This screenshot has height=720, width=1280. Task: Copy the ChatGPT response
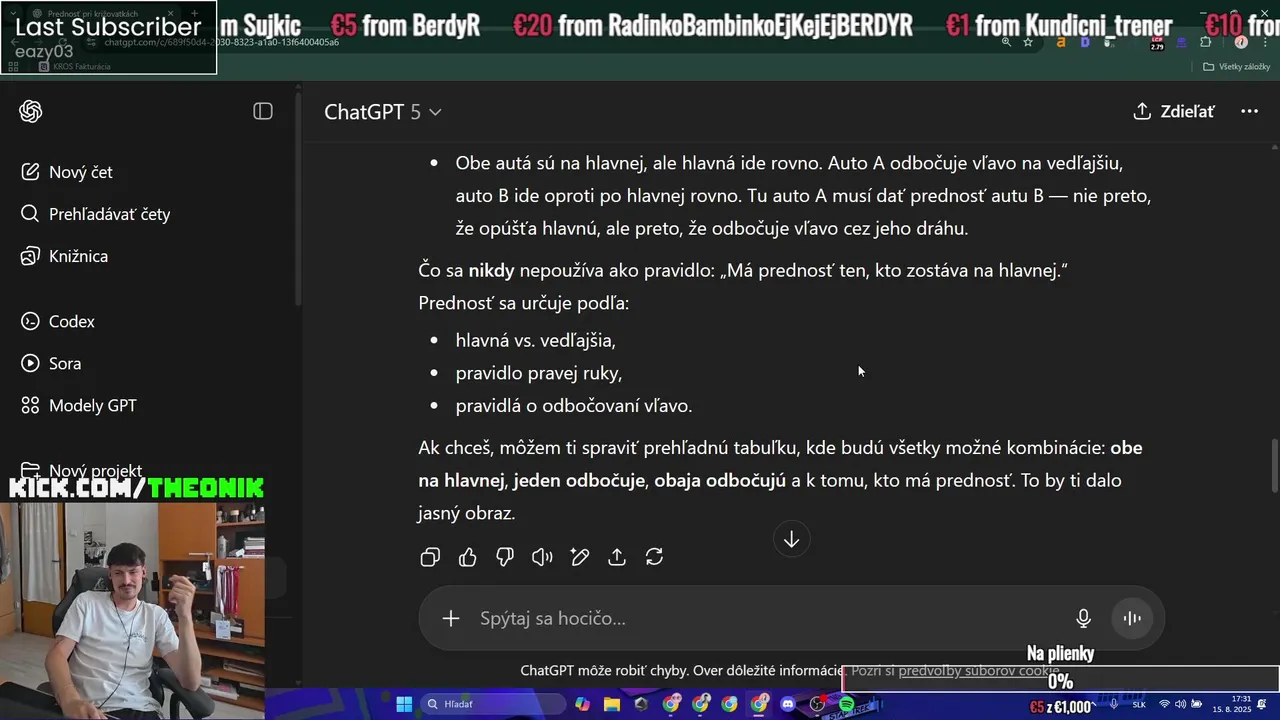430,557
